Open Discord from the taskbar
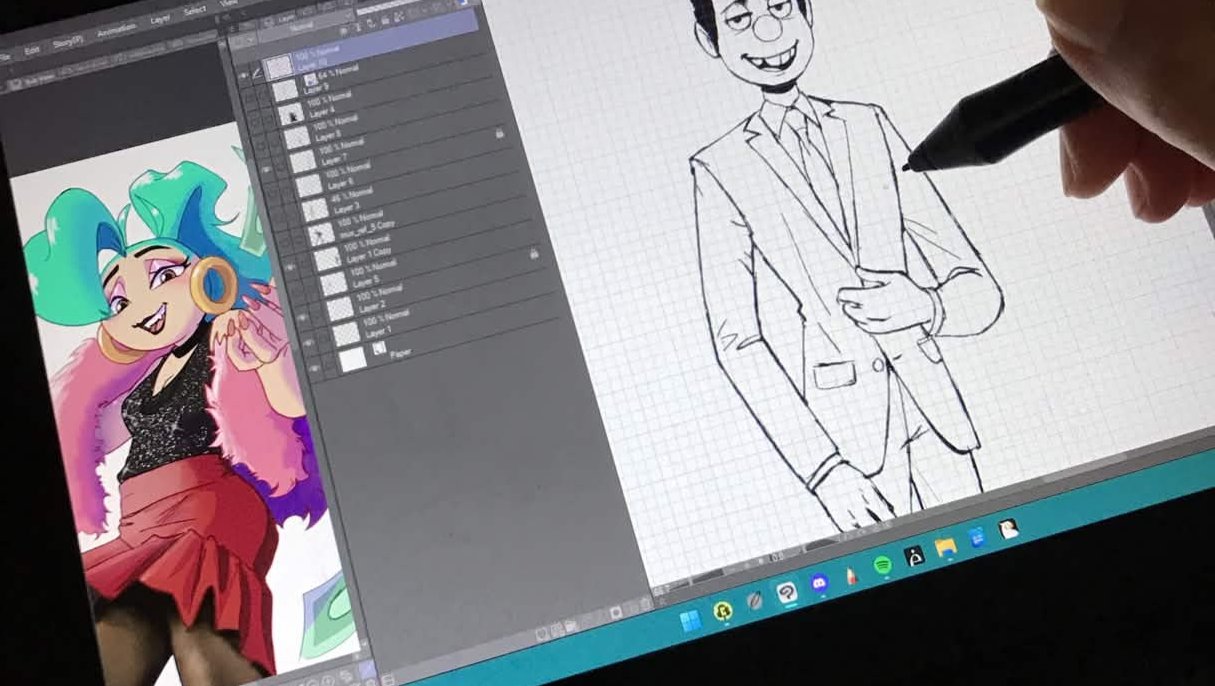The width and height of the screenshot is (1215, 686). click(x=820, y=582)
